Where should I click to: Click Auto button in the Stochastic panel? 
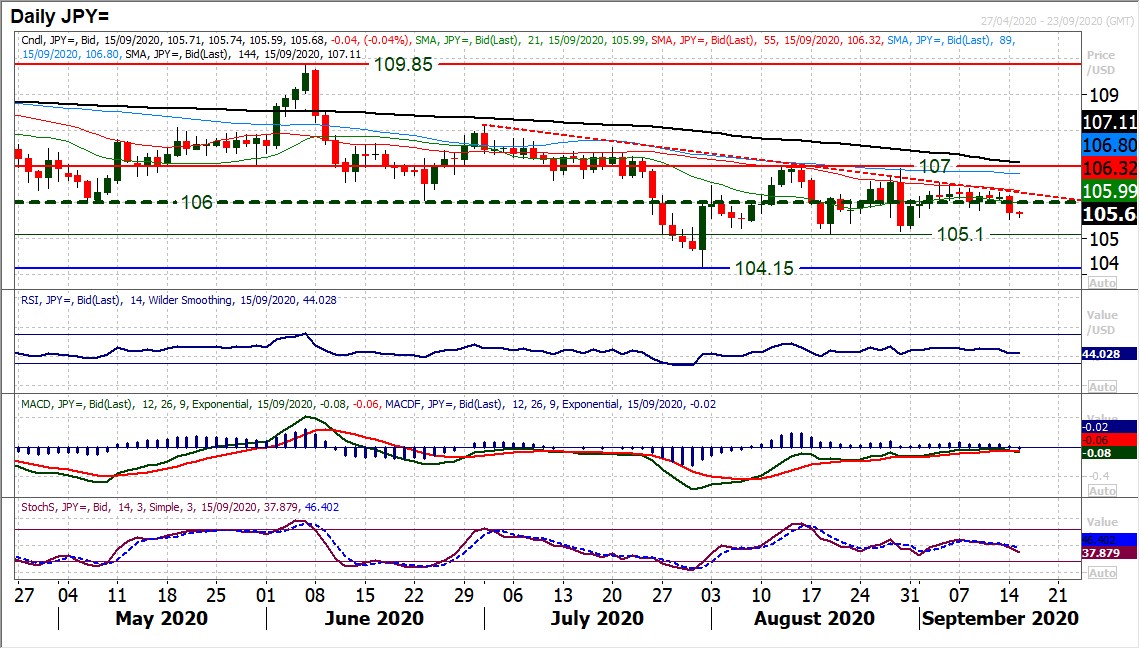1101,573
